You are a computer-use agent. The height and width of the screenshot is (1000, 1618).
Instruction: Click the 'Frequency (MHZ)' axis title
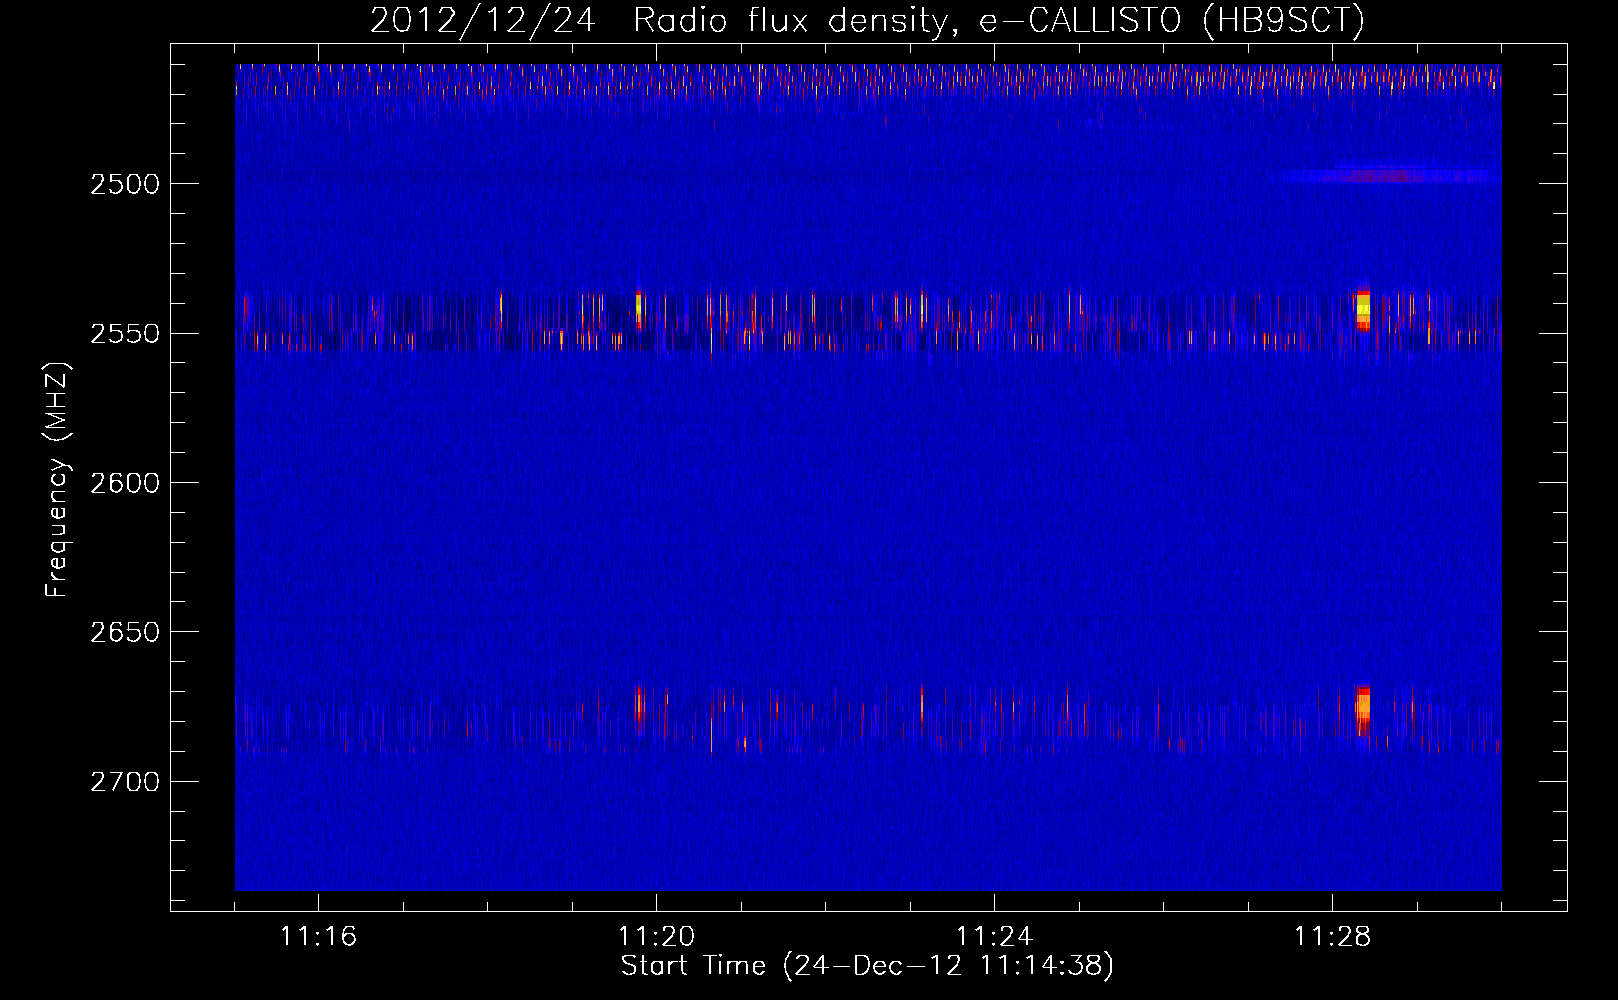click(x=58, y=480)
